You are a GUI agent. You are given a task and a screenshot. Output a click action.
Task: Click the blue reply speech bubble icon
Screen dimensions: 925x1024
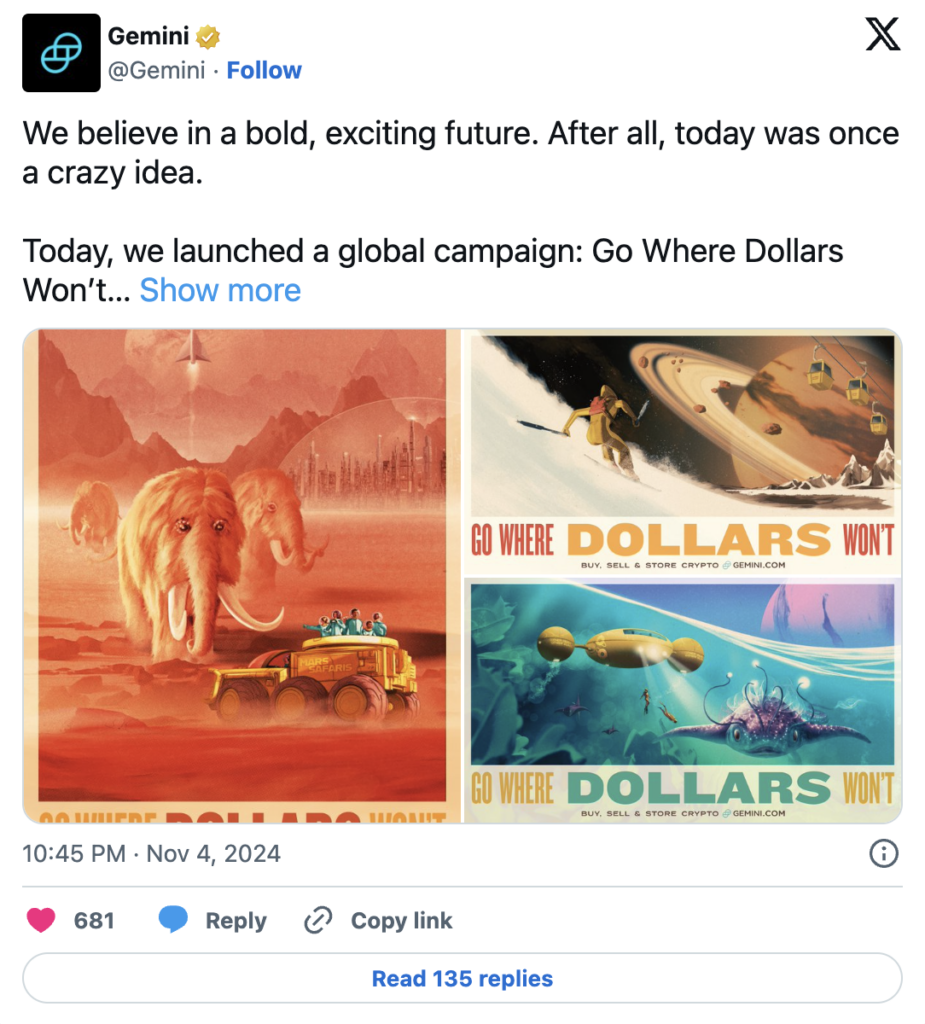tap(173, 920)
